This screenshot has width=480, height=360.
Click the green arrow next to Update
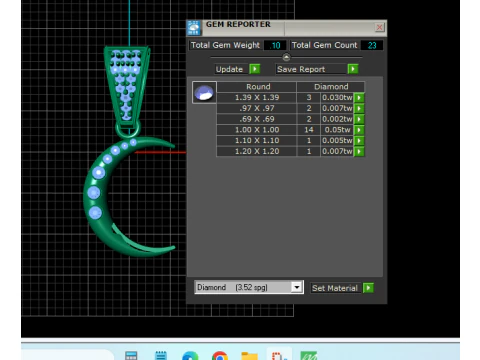255,69
